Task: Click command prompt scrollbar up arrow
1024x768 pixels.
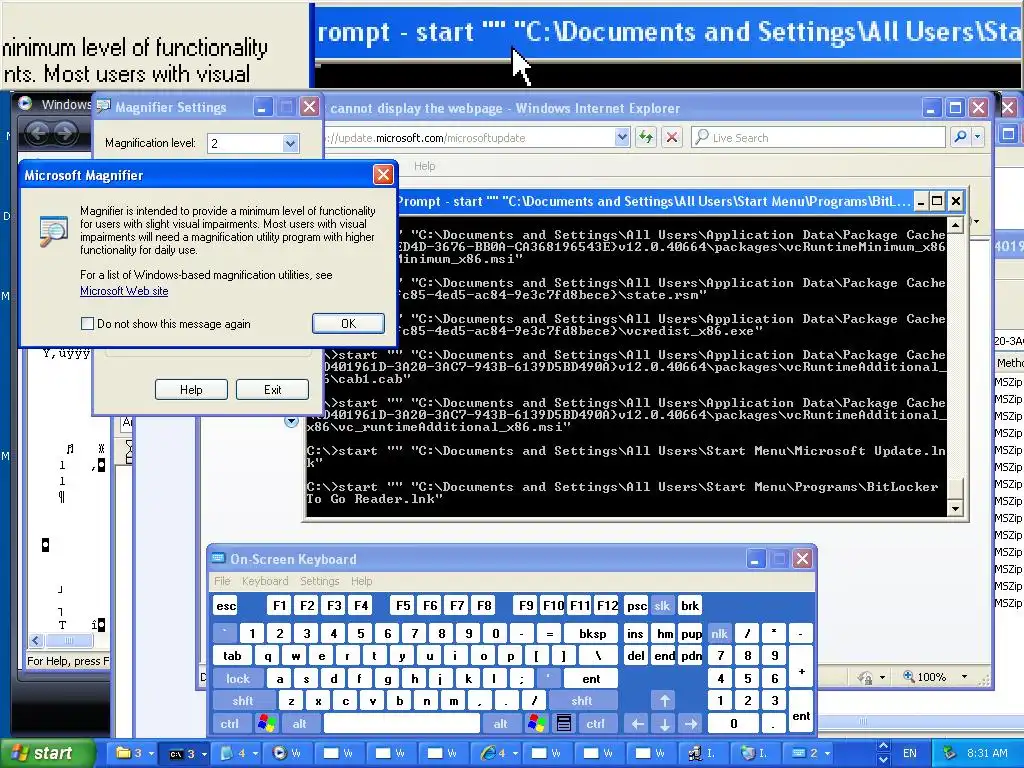Action: pyautogui.click(x=955, y=225)
